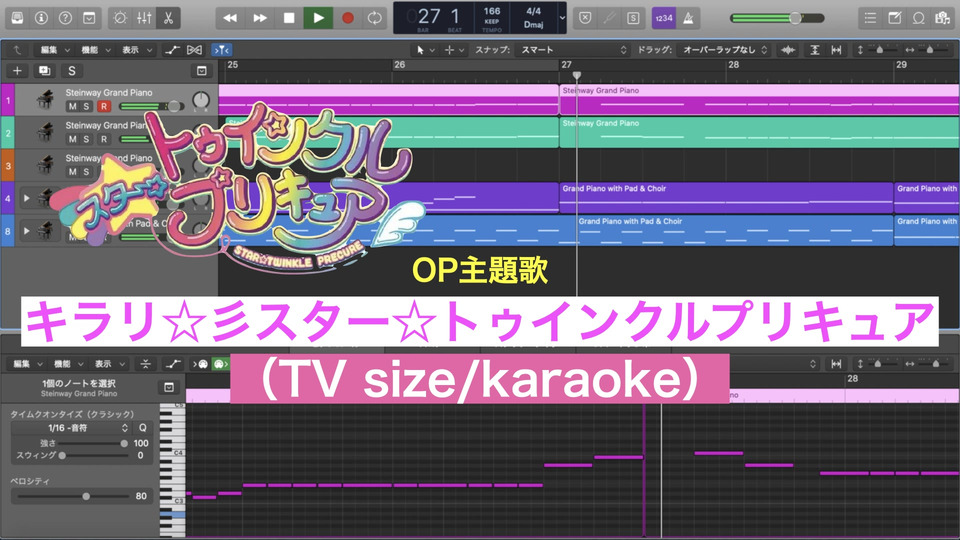Click bar 28 in the Tracks ruler
This screenshot has width=960, height=540.
point(733,64)
